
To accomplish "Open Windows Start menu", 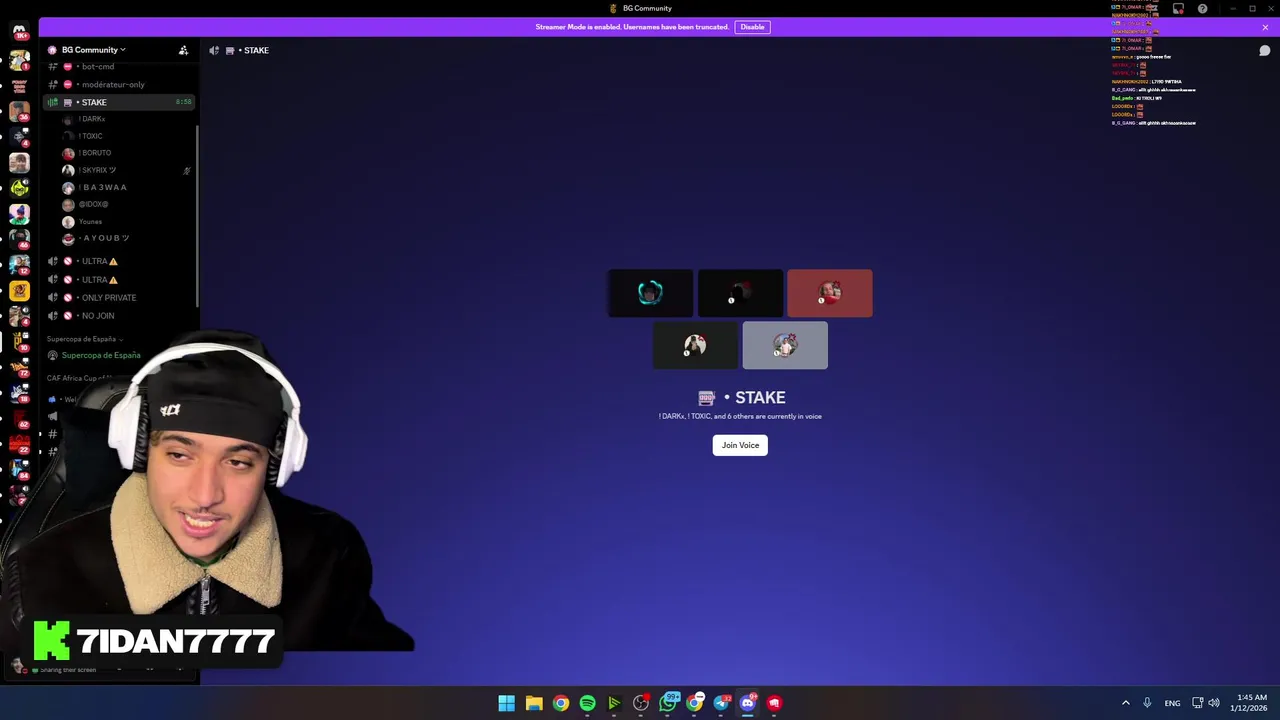I will point(507,703).
